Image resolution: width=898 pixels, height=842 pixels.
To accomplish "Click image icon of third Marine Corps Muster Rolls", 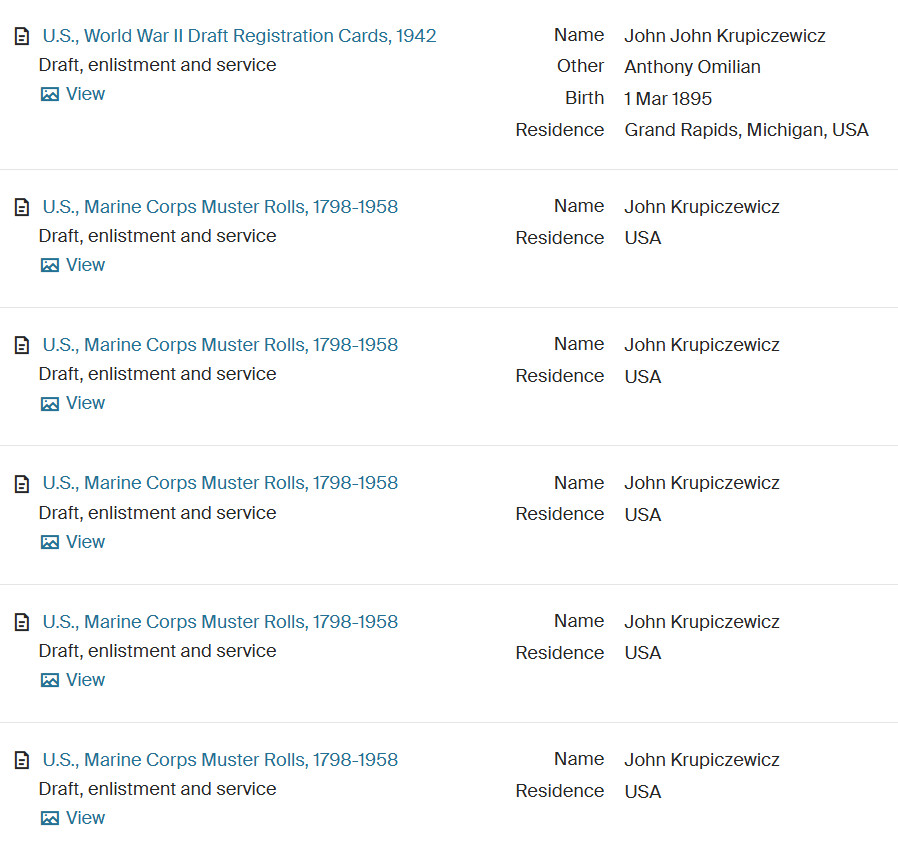I will click(50, 543).
